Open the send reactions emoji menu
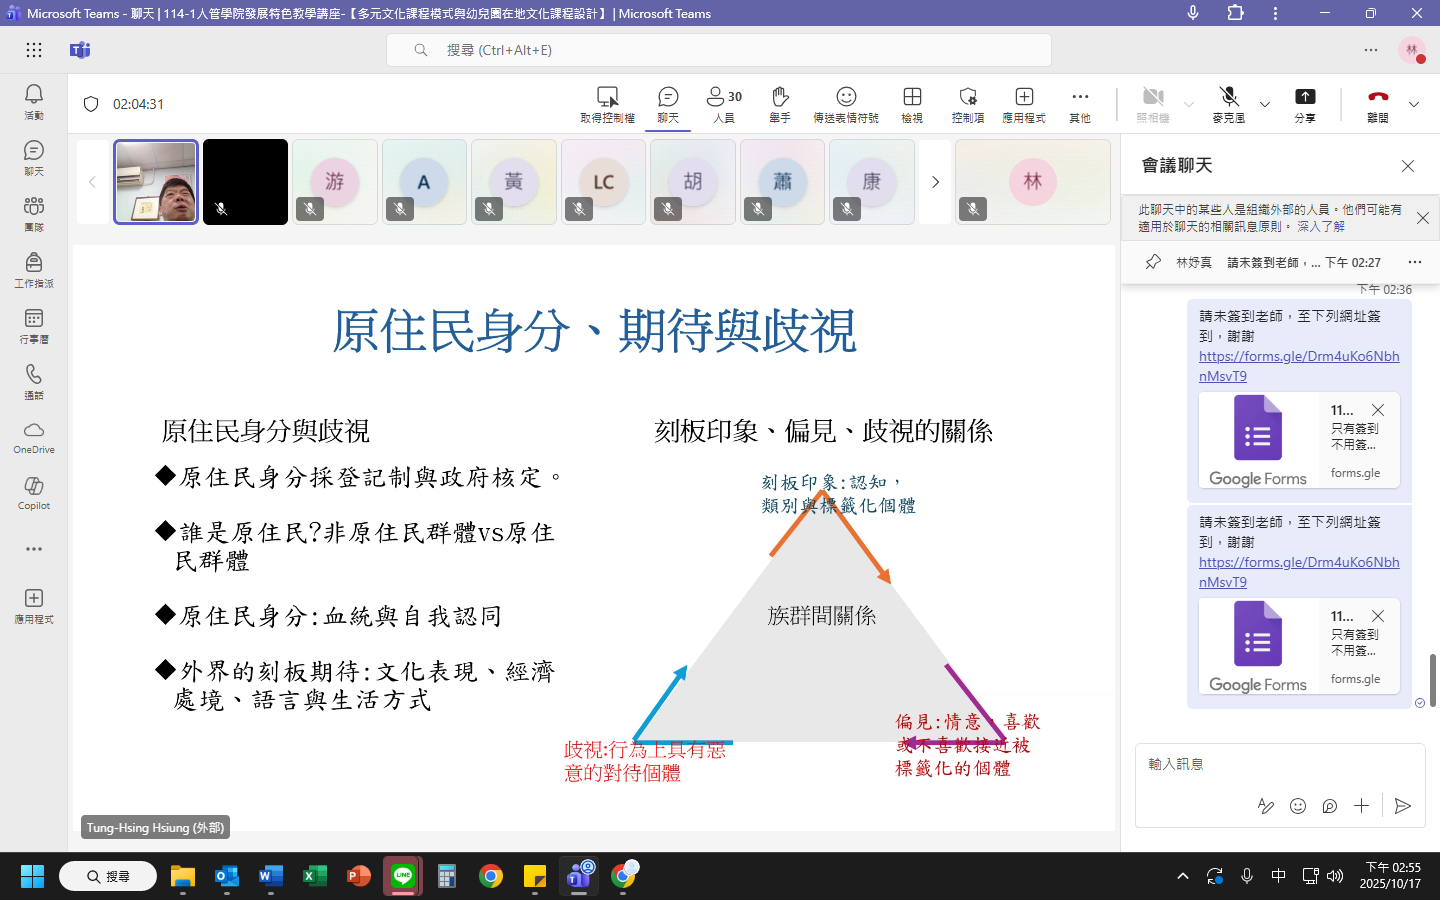The image size is (1440, 900). (846, 103)
